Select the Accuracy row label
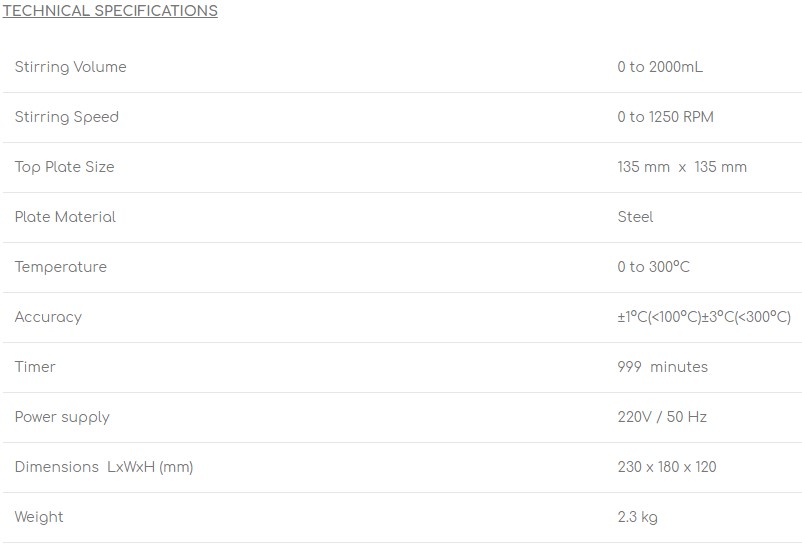This screenshot has height=547, width=802. [x=48, y=317]
